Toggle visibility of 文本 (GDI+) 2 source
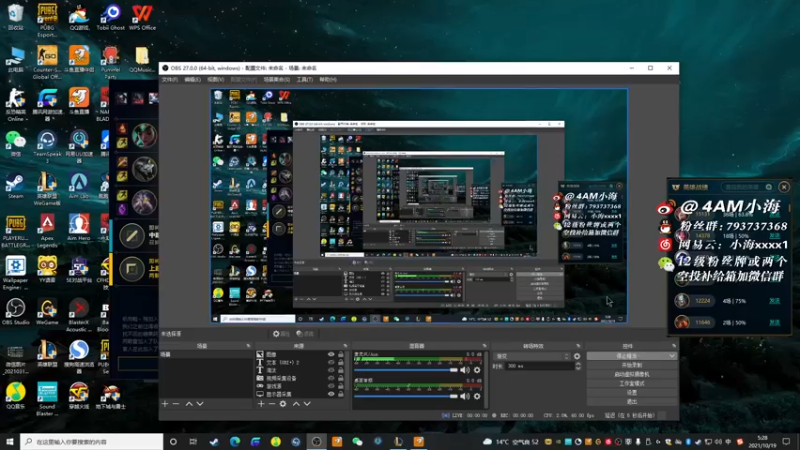 pos(331,362)
